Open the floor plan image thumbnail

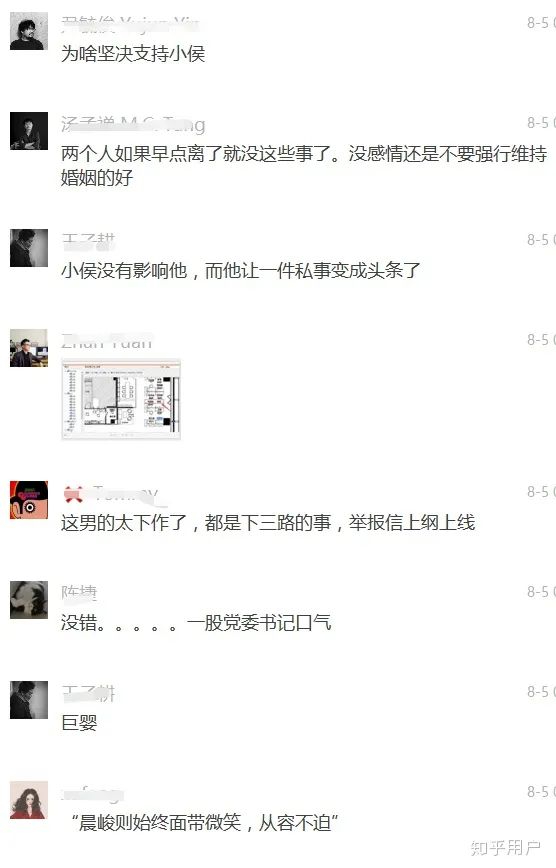pyautogui.click(x=121, y=399)
